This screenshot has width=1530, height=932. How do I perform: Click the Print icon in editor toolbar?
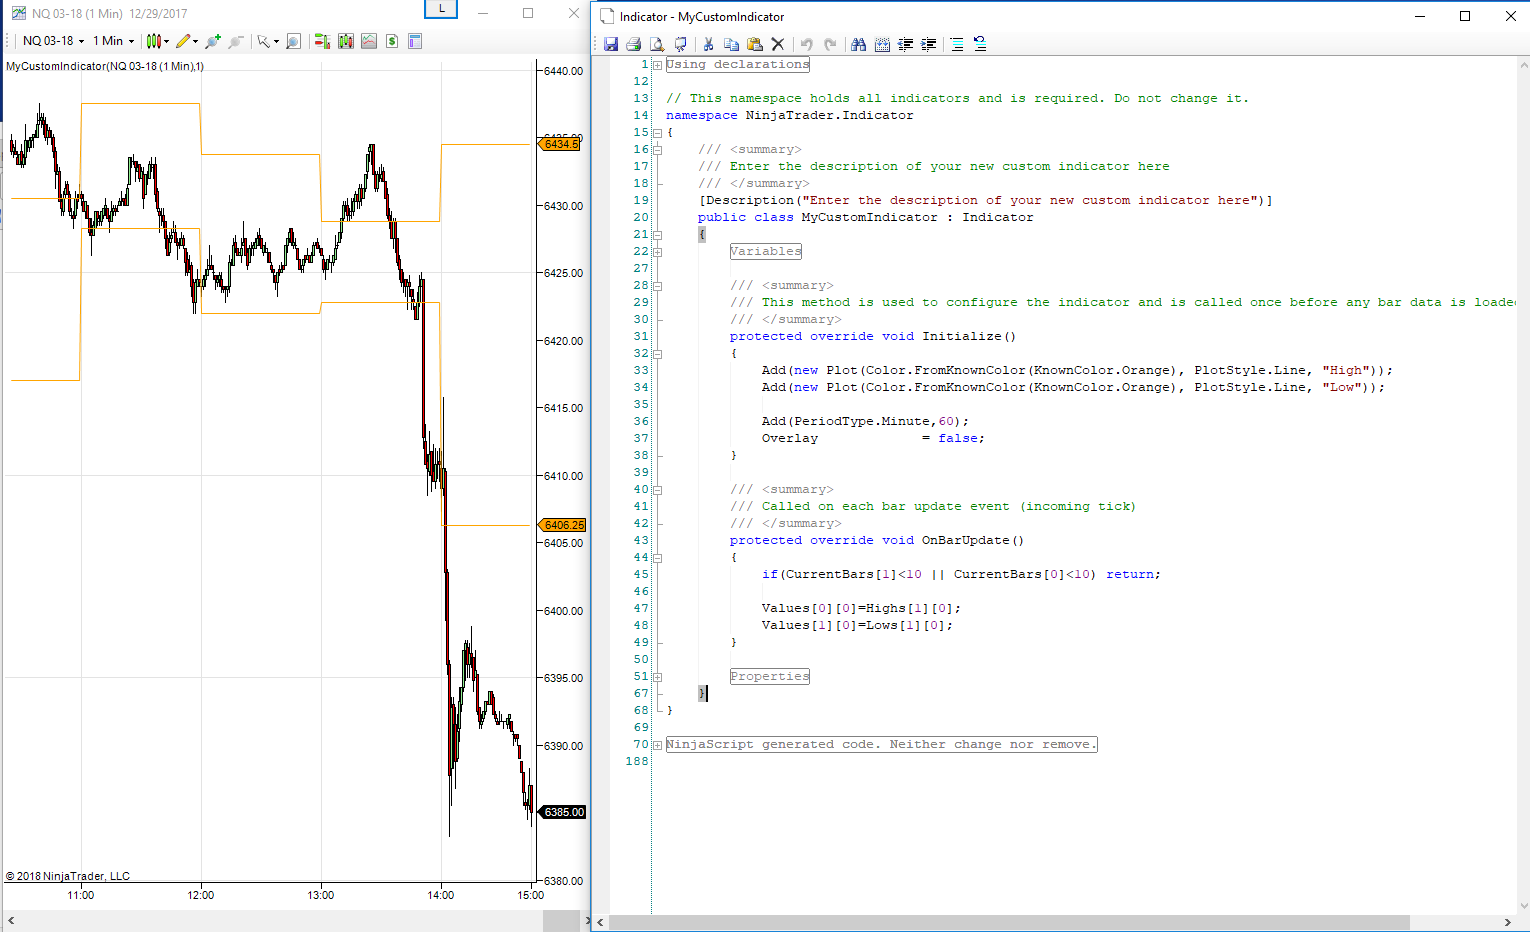(633, 44)
